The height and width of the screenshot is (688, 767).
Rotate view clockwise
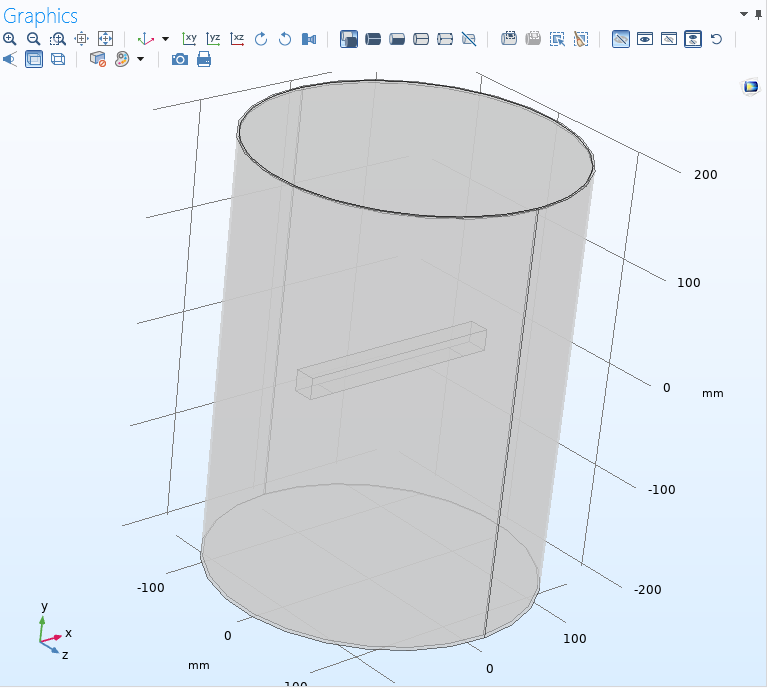pos(261,39)
